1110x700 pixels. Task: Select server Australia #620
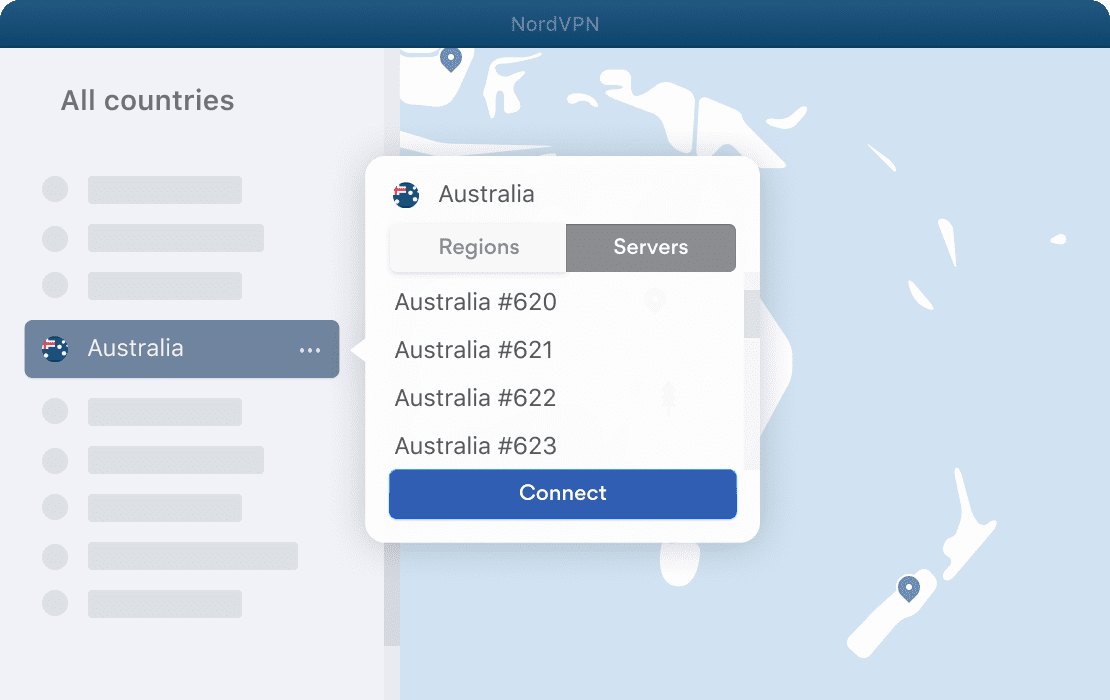coord(475,302)
